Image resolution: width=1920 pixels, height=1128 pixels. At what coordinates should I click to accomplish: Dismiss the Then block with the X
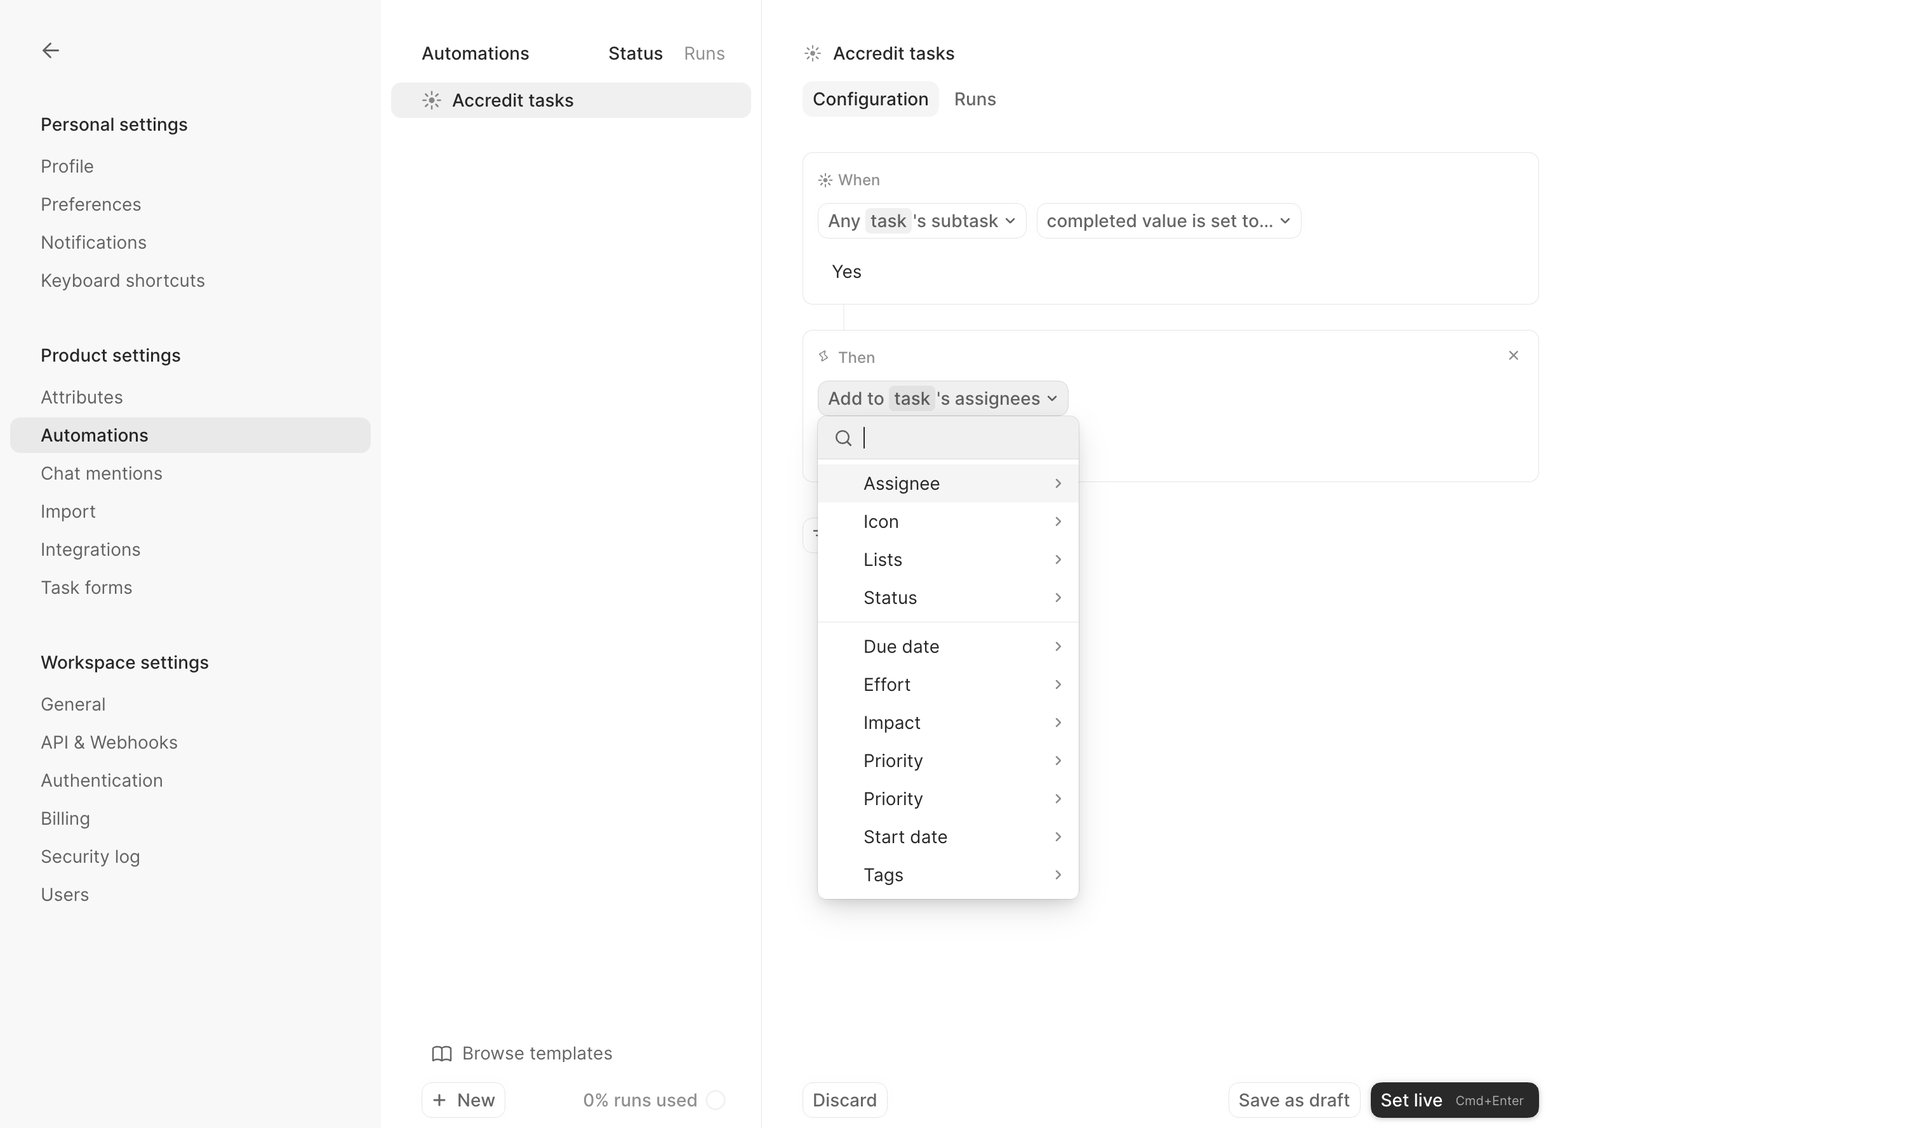(x=1513, y=355)
